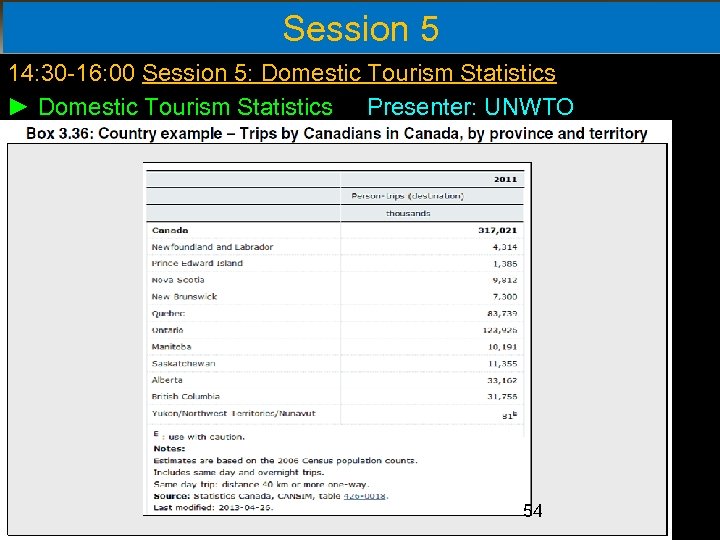This screenshot has height=540, width=720.
Task: Click the British Columbia trips value
Action: coord(502,396)
